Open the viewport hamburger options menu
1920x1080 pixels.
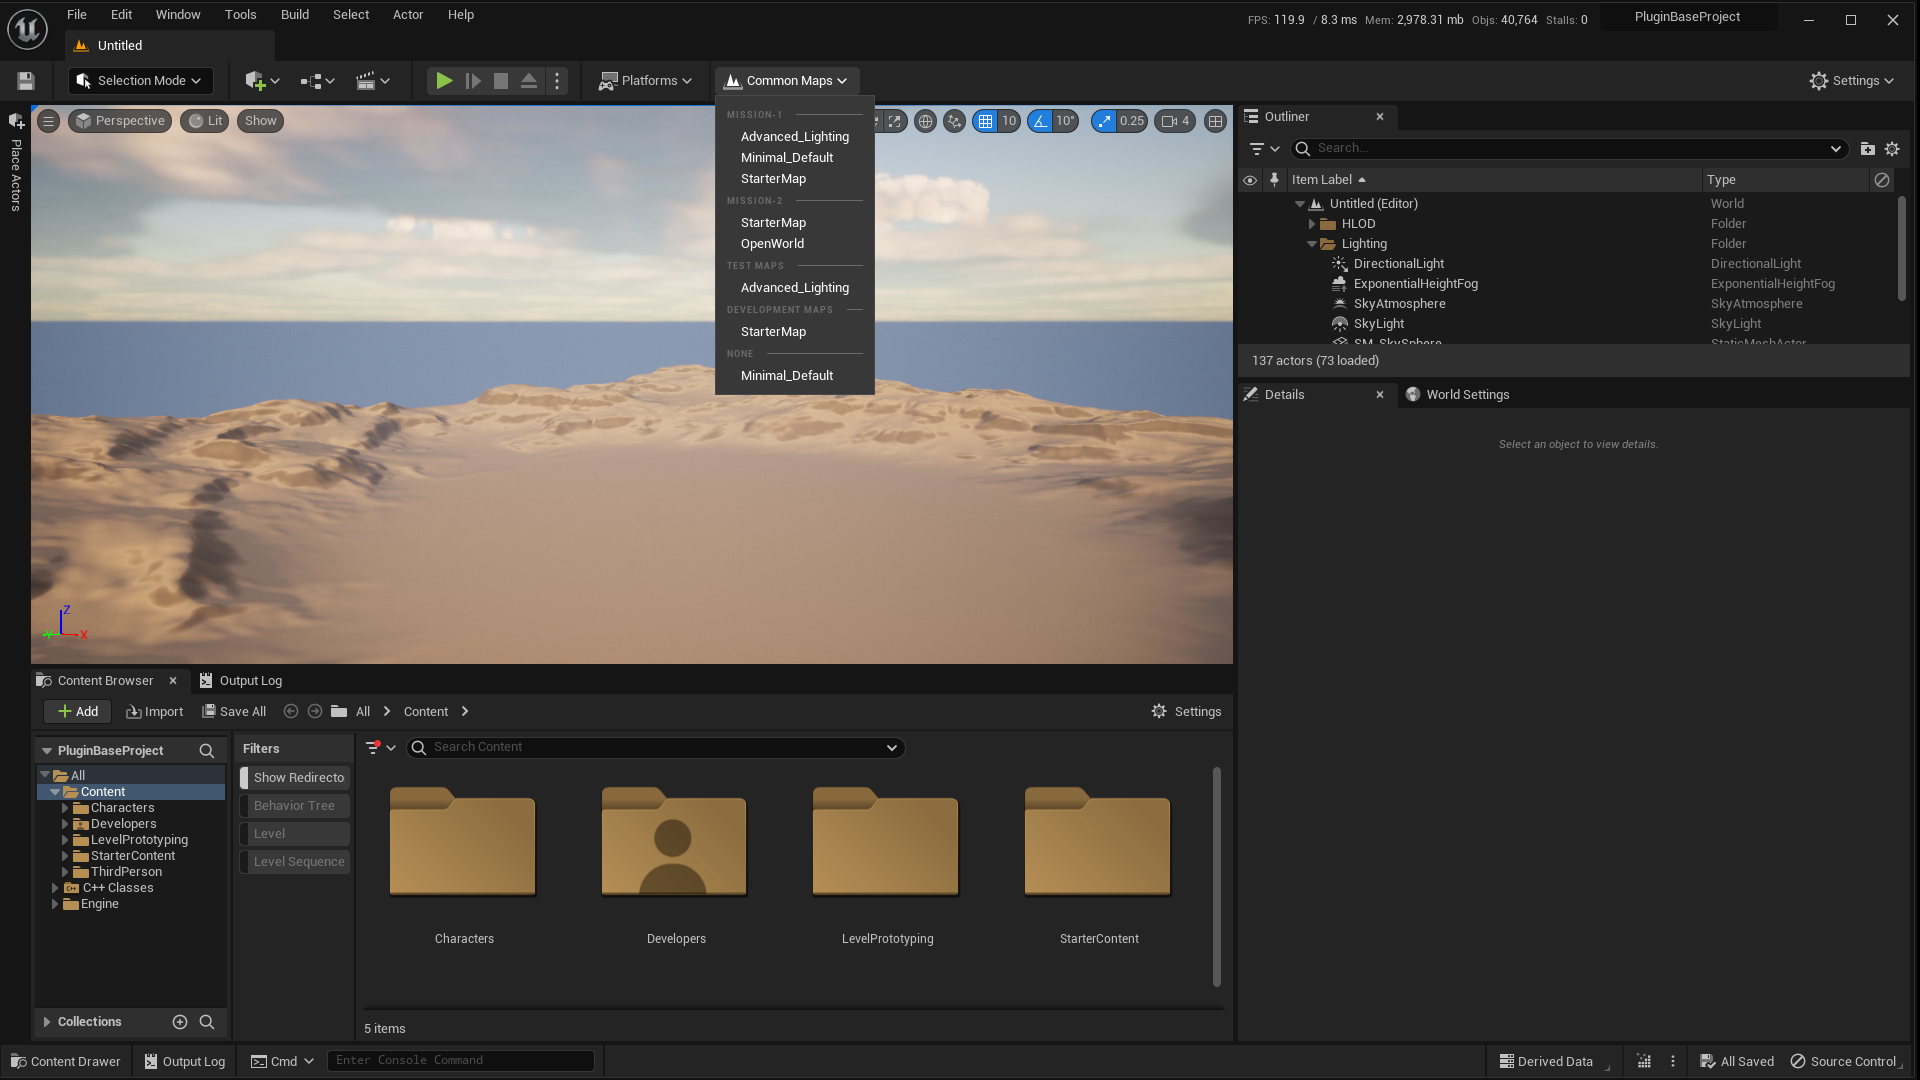click(48, 121)
